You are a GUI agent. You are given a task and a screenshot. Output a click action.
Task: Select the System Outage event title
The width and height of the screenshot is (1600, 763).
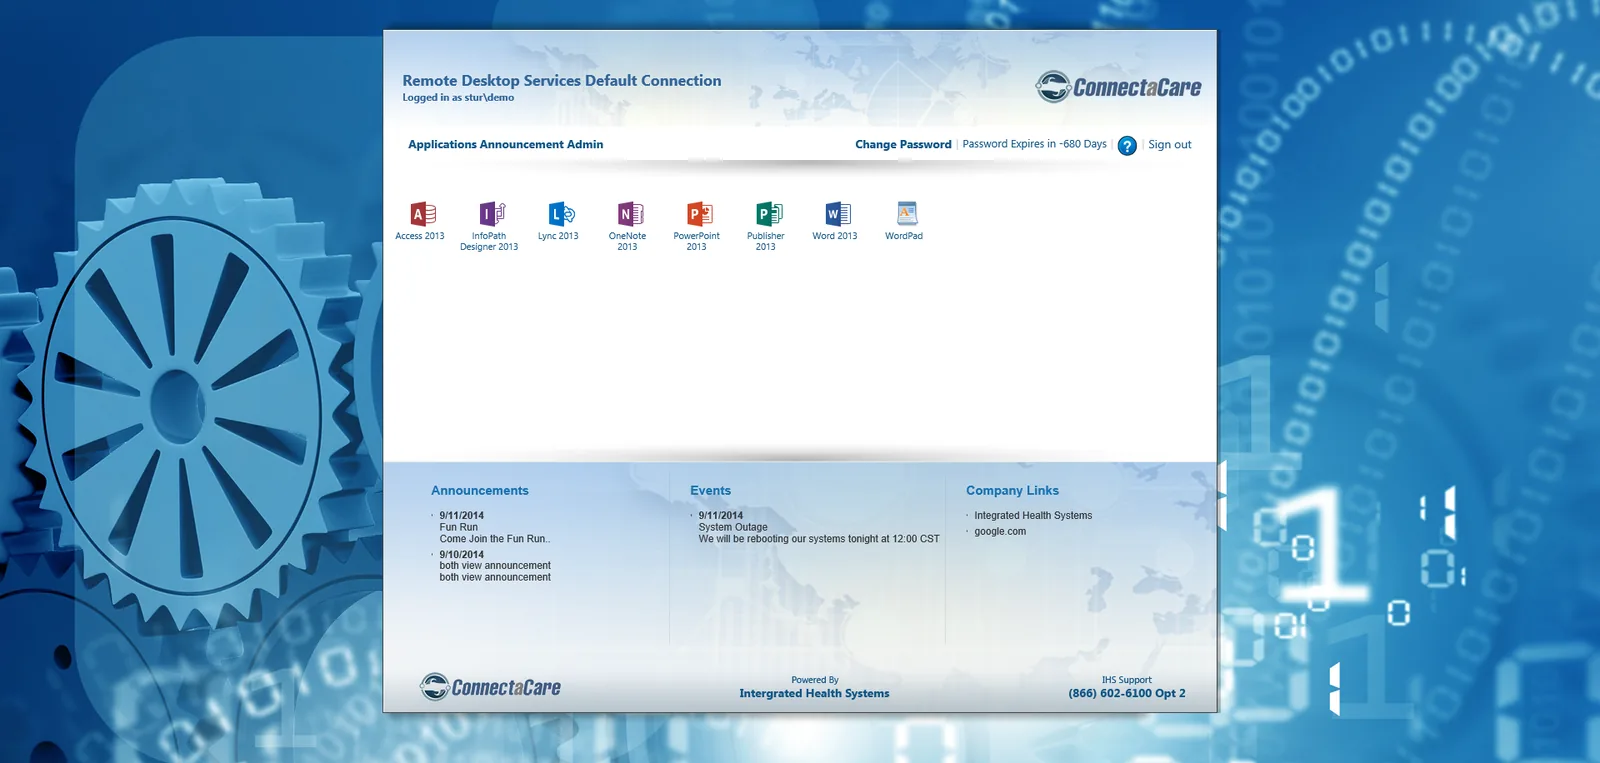(x=733, y=528)
